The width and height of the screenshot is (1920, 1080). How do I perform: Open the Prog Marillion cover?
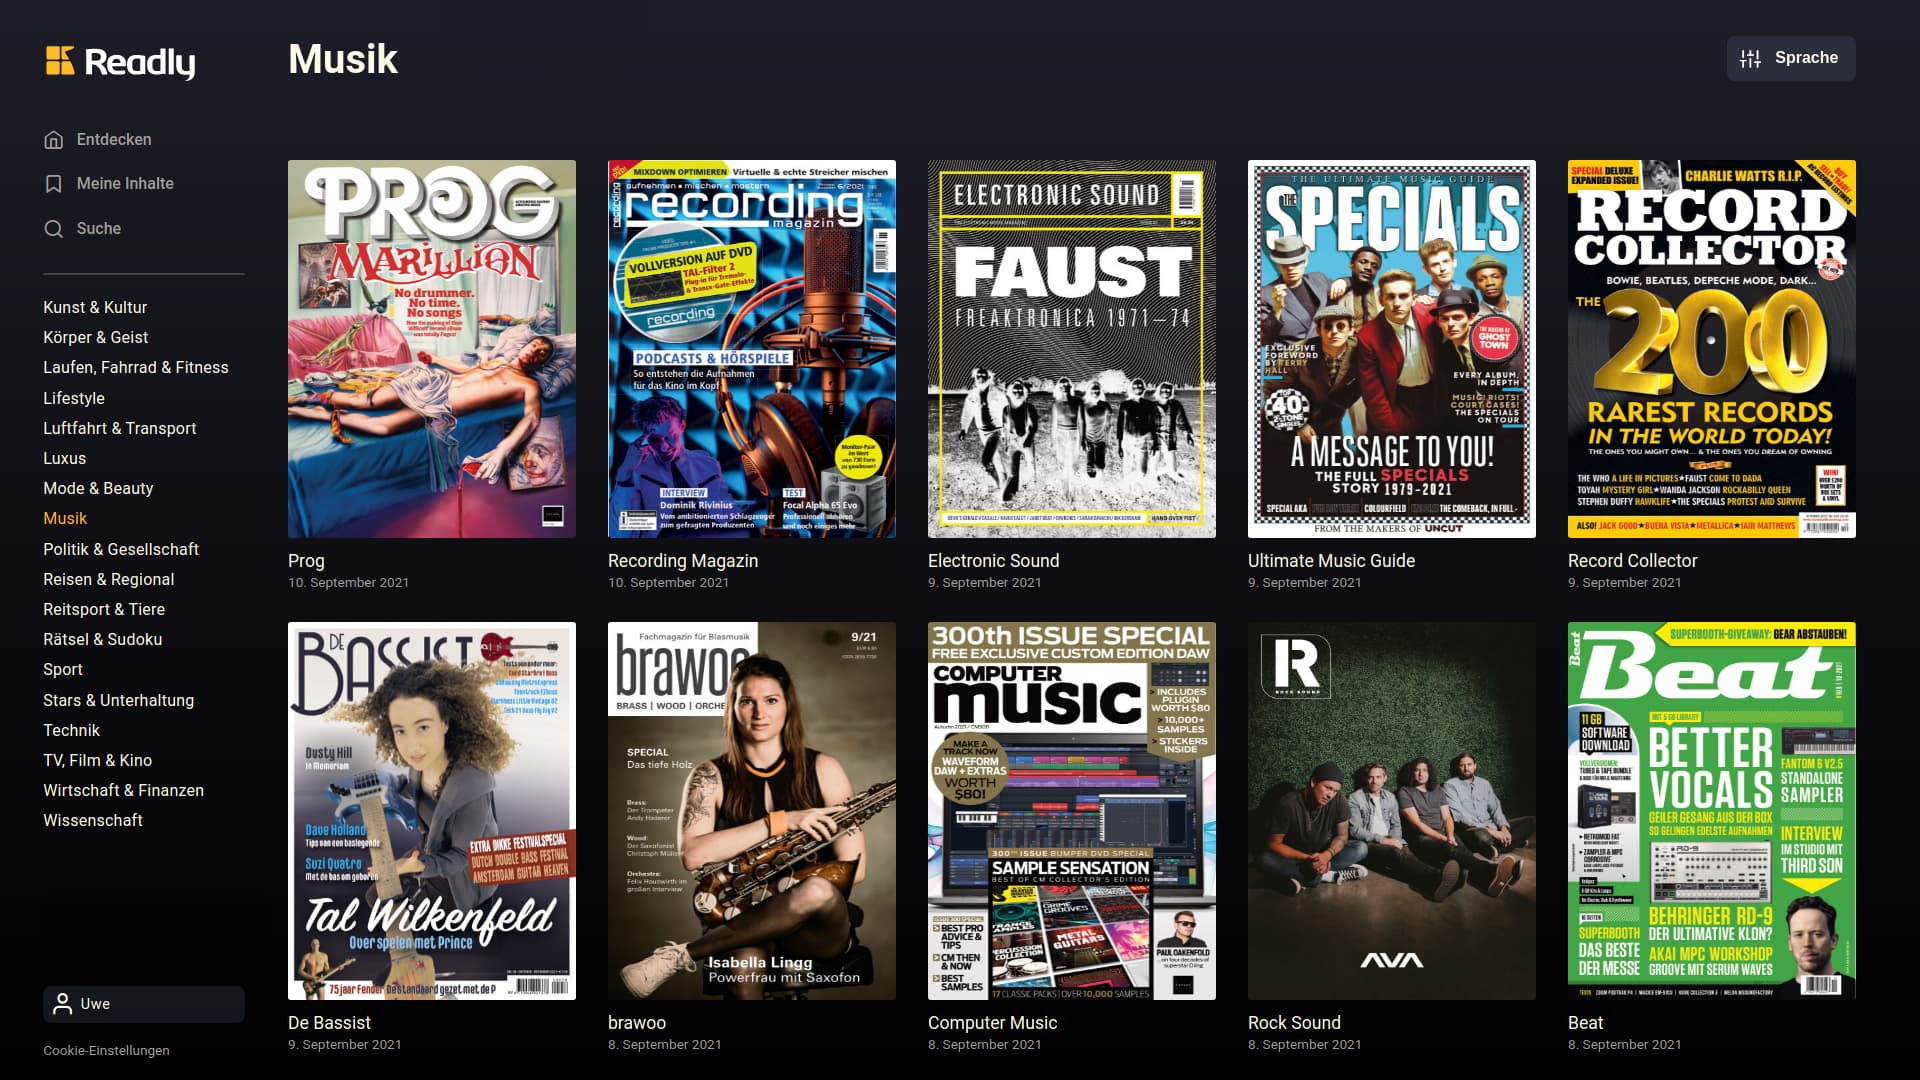tap(432, 349)
